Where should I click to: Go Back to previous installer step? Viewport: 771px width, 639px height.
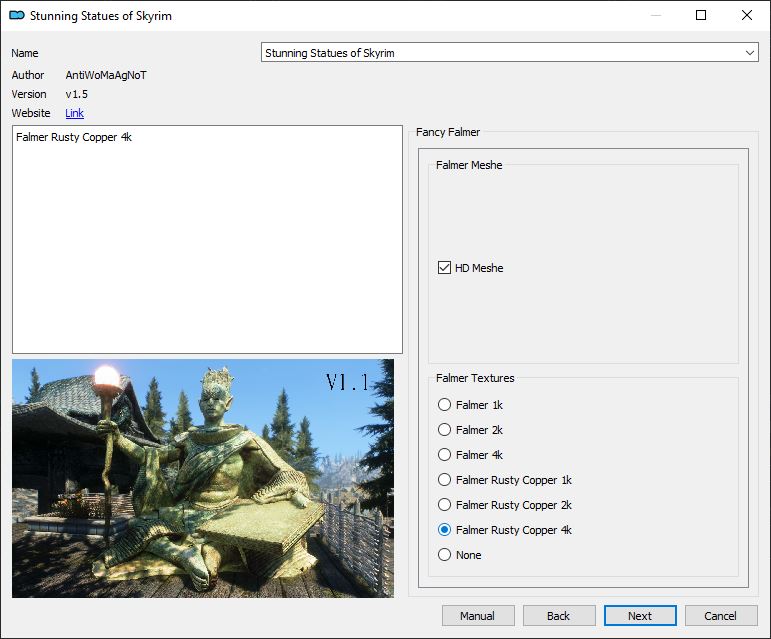[559, 616]
